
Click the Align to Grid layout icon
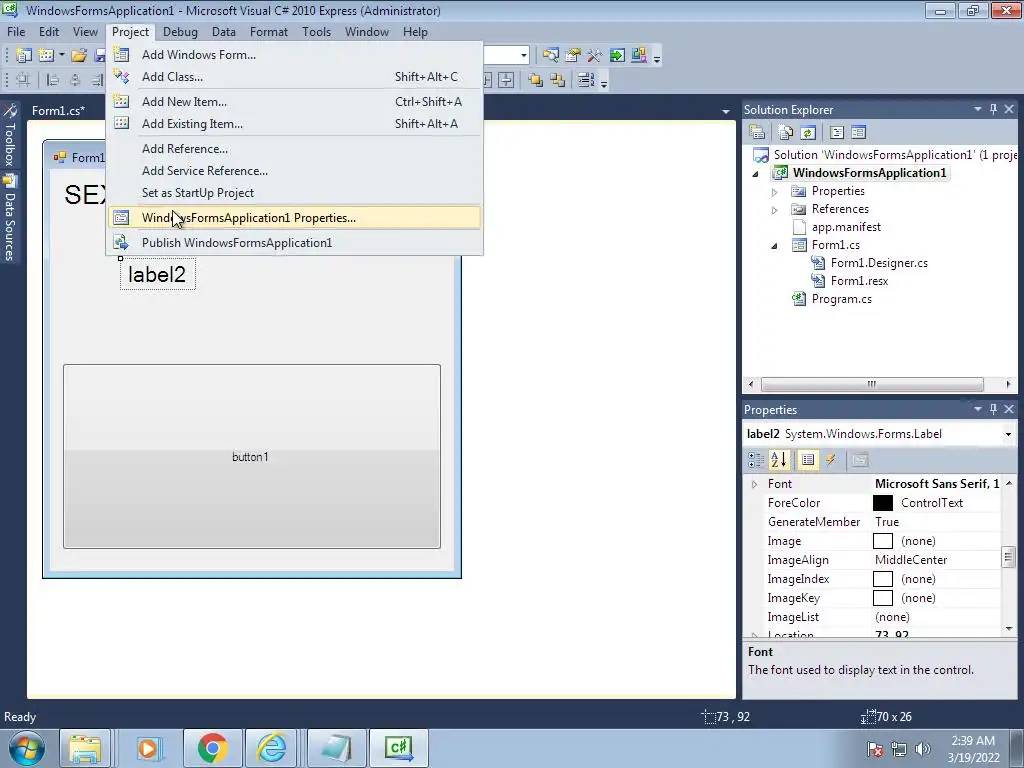point(23,80)
